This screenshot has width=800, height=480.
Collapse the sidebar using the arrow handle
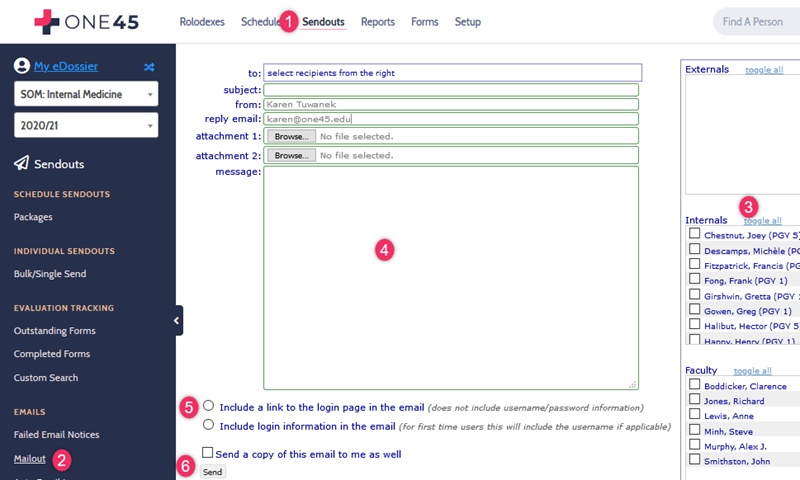176,320
